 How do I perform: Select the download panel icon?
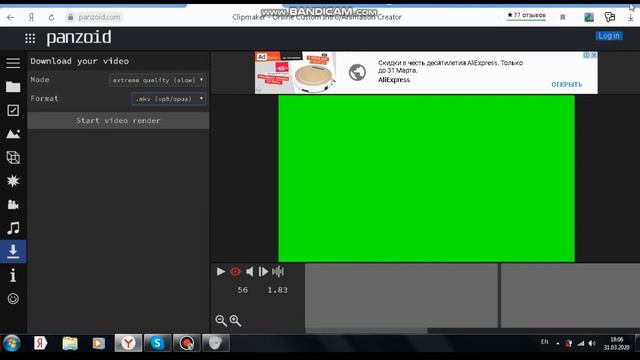coord(13,251)
